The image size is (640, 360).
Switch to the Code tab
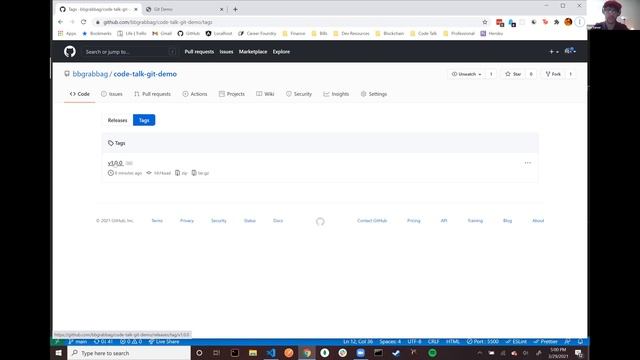click(x=80, y=94)
